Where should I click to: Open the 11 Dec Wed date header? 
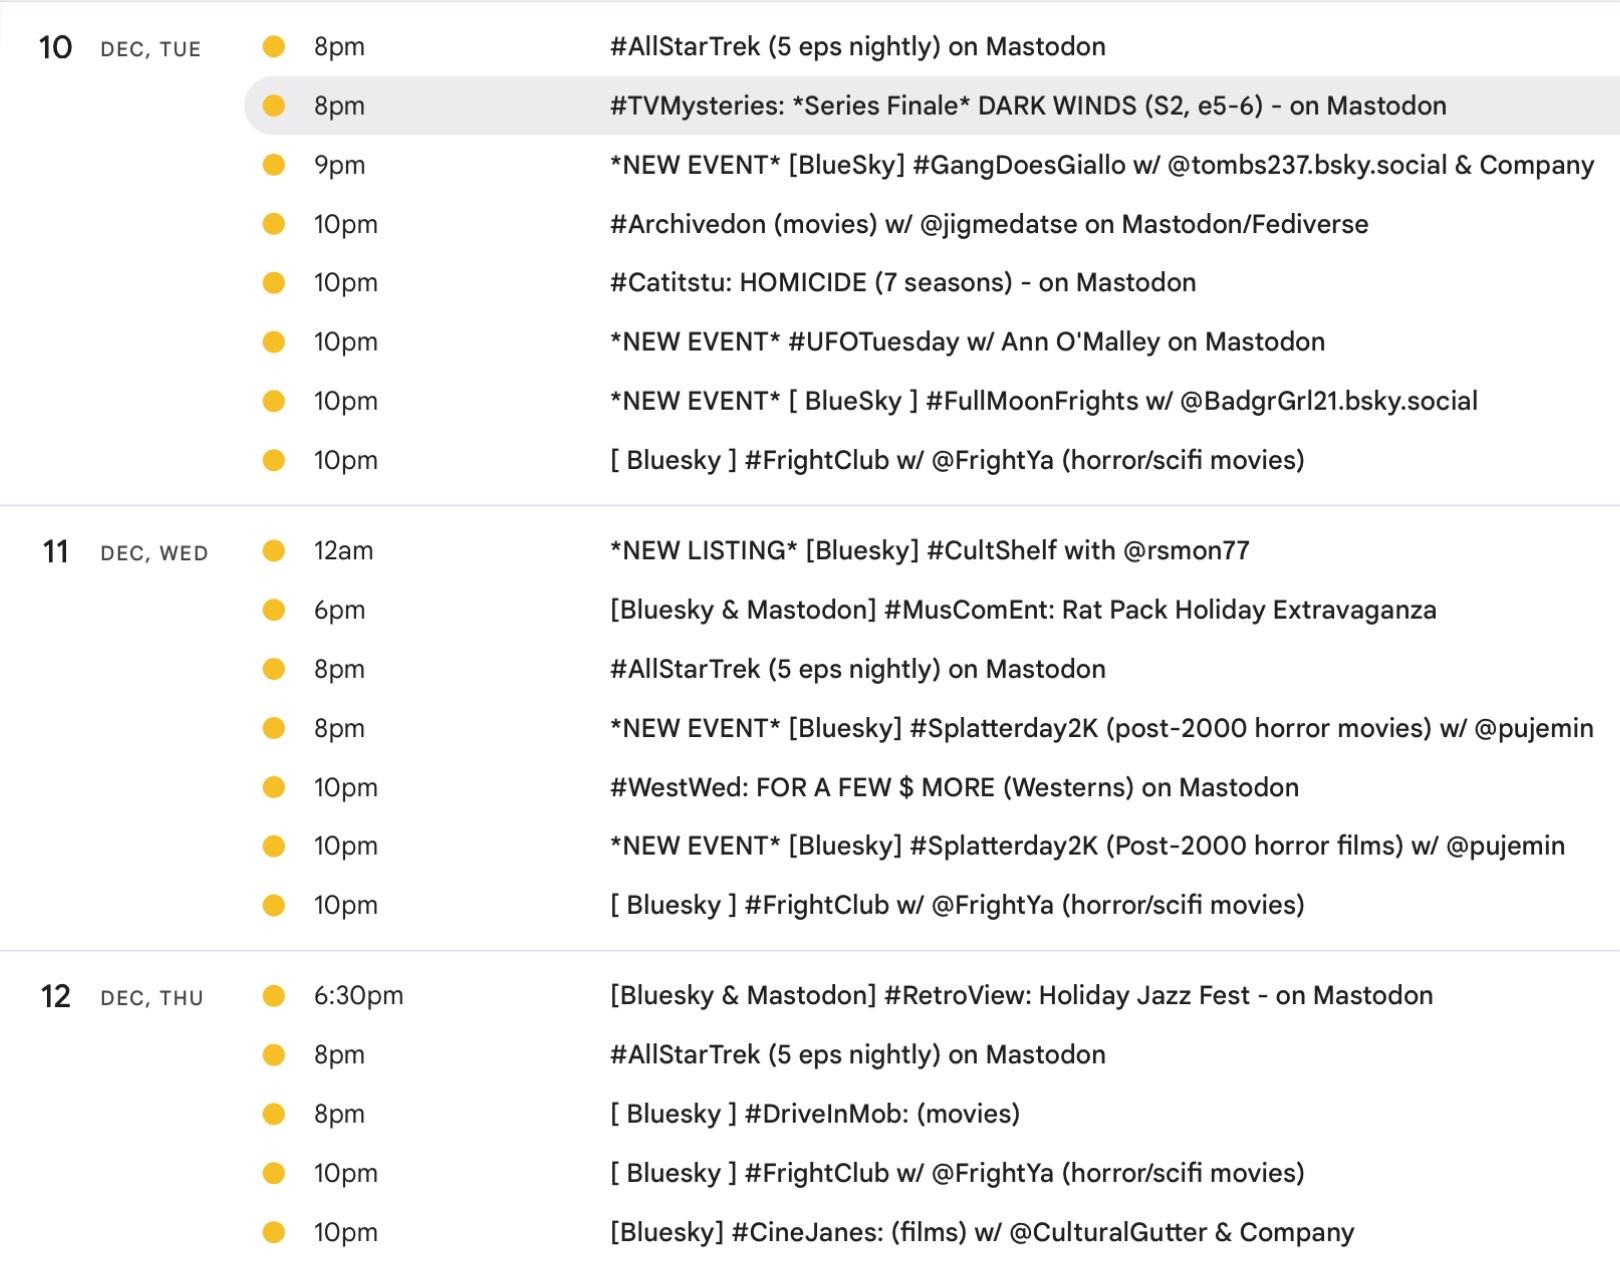coord(123,552)
